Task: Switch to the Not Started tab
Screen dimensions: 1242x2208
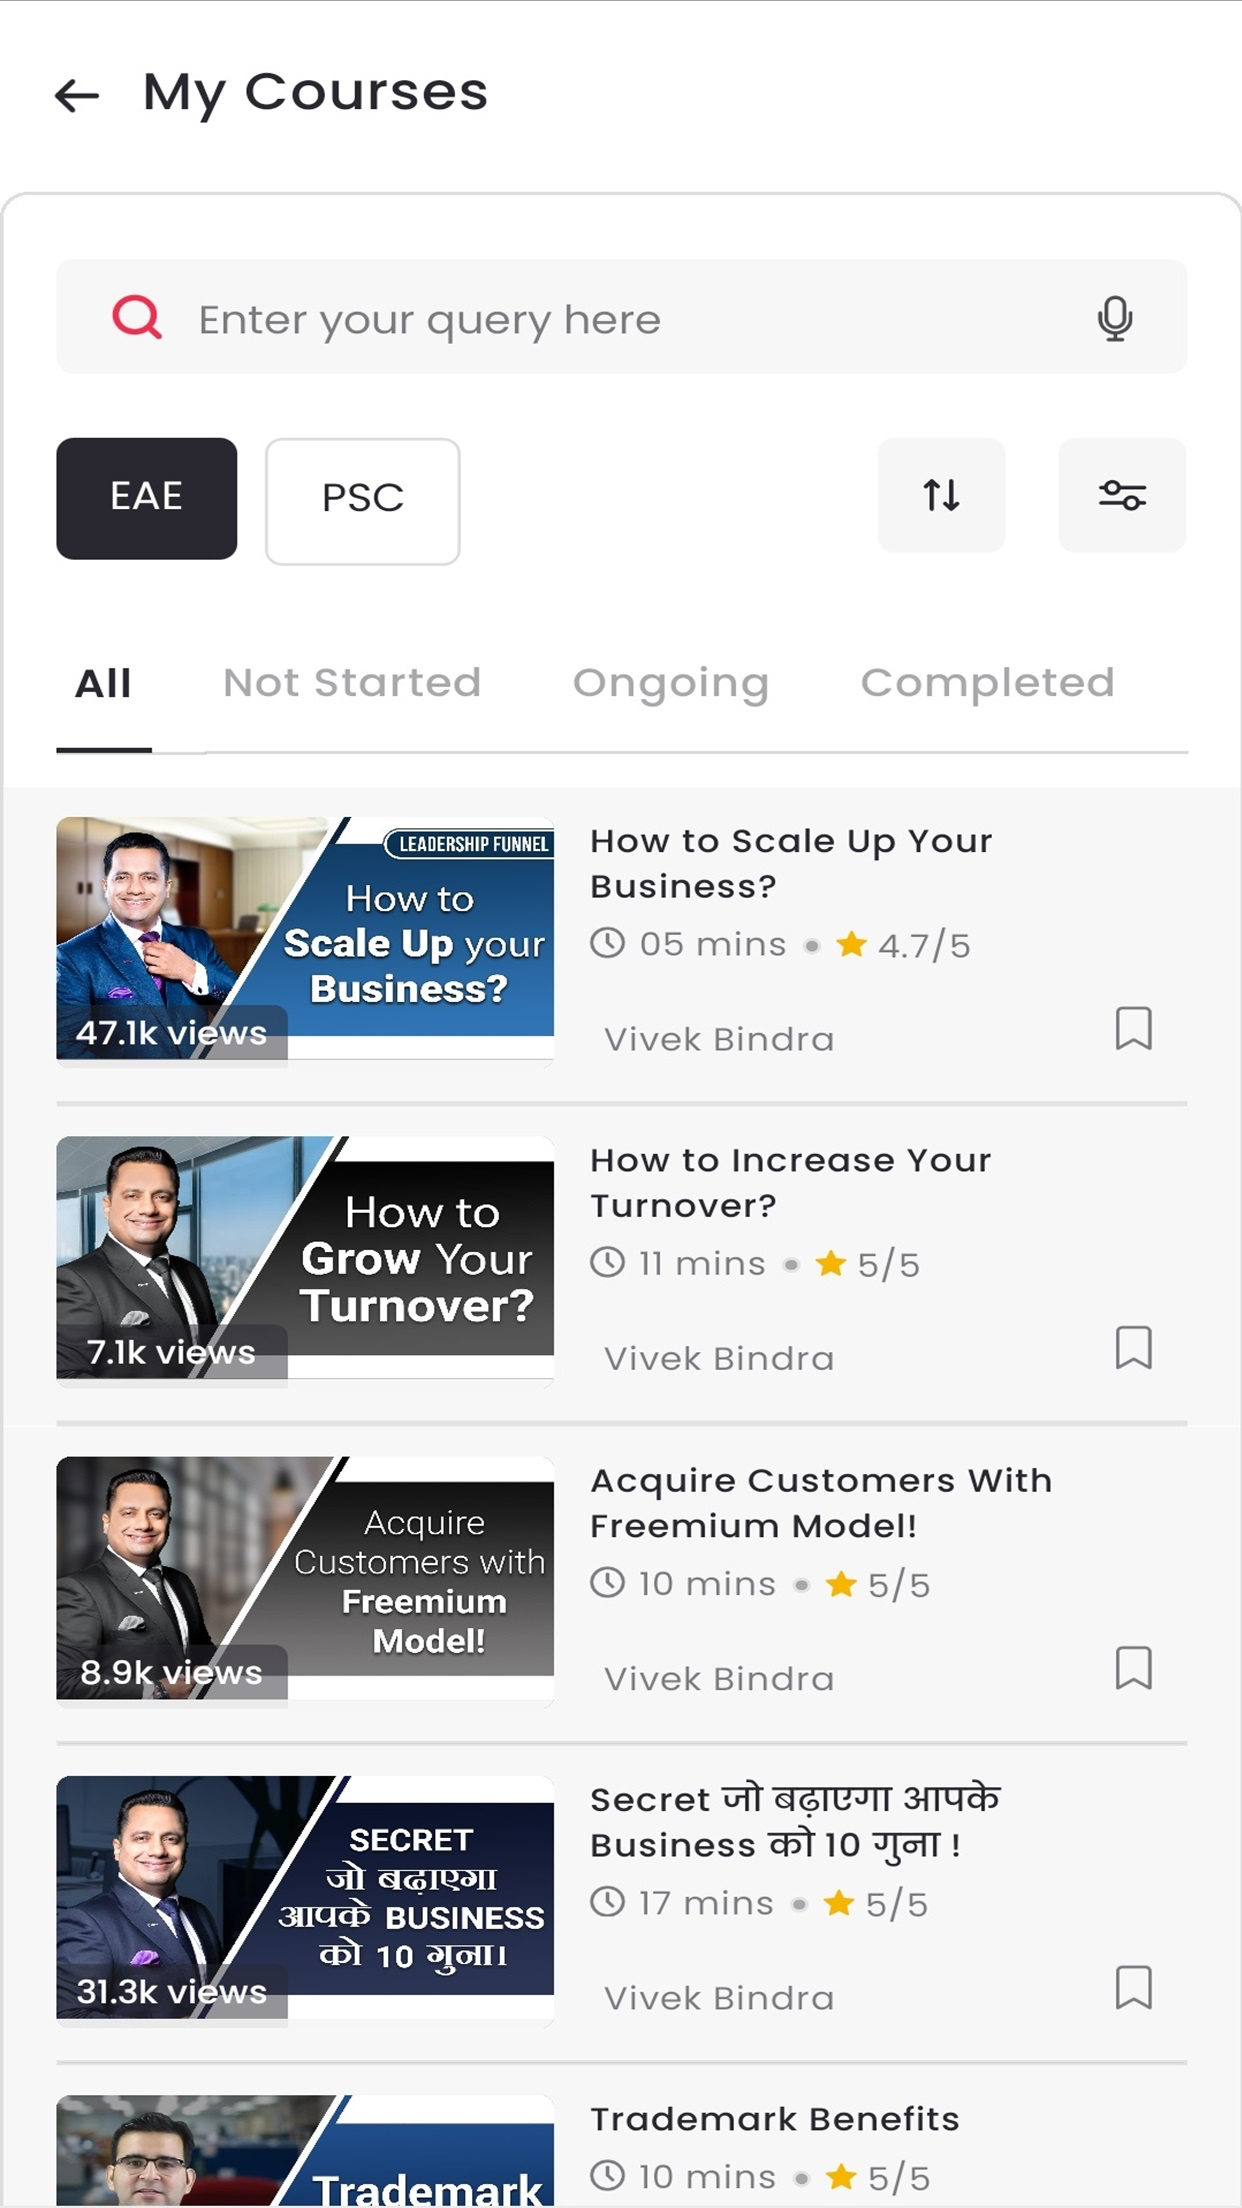Action: click(x=352, y=683)
